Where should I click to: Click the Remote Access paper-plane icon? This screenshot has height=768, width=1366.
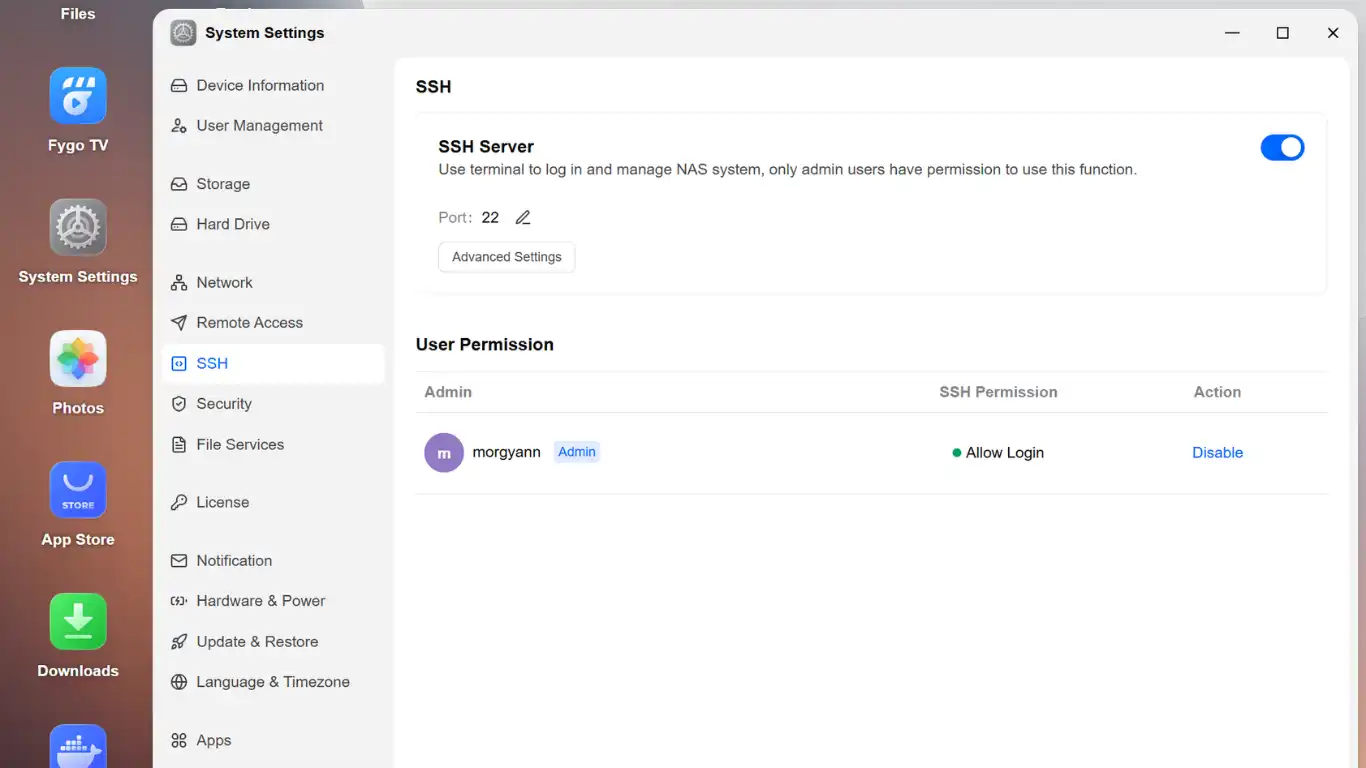coord(179,323)
